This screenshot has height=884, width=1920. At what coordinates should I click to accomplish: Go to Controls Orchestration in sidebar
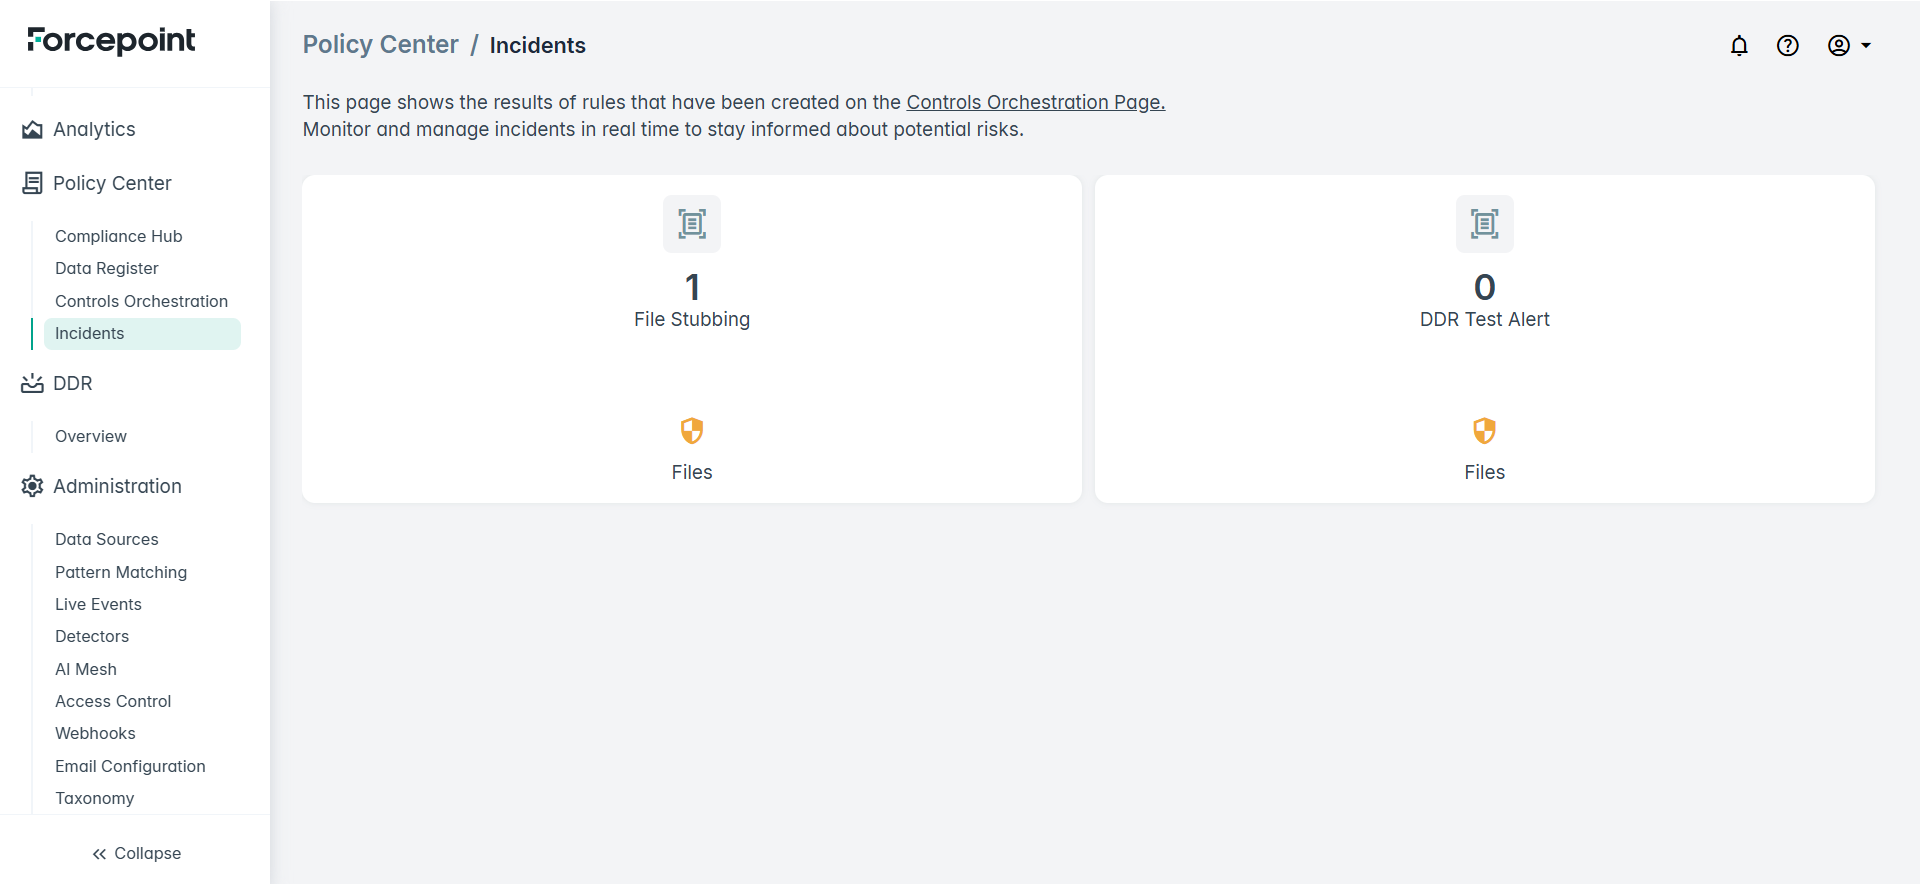[x=141, y=301]
